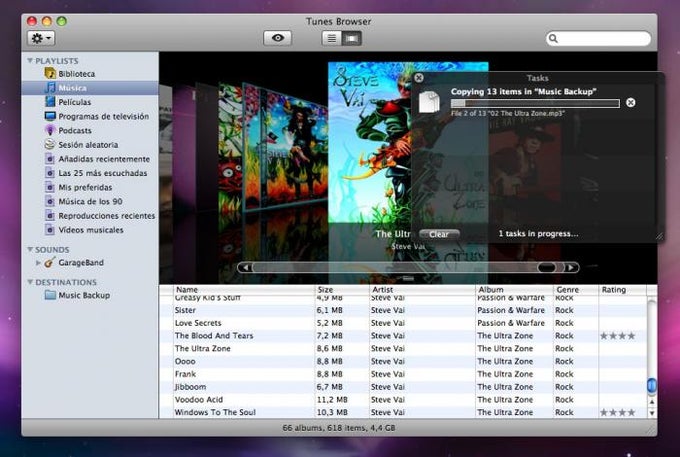The height and width of the screenshot is (457, 680).
Task: Select the Películas icon
Action: [x=50, y=102]
